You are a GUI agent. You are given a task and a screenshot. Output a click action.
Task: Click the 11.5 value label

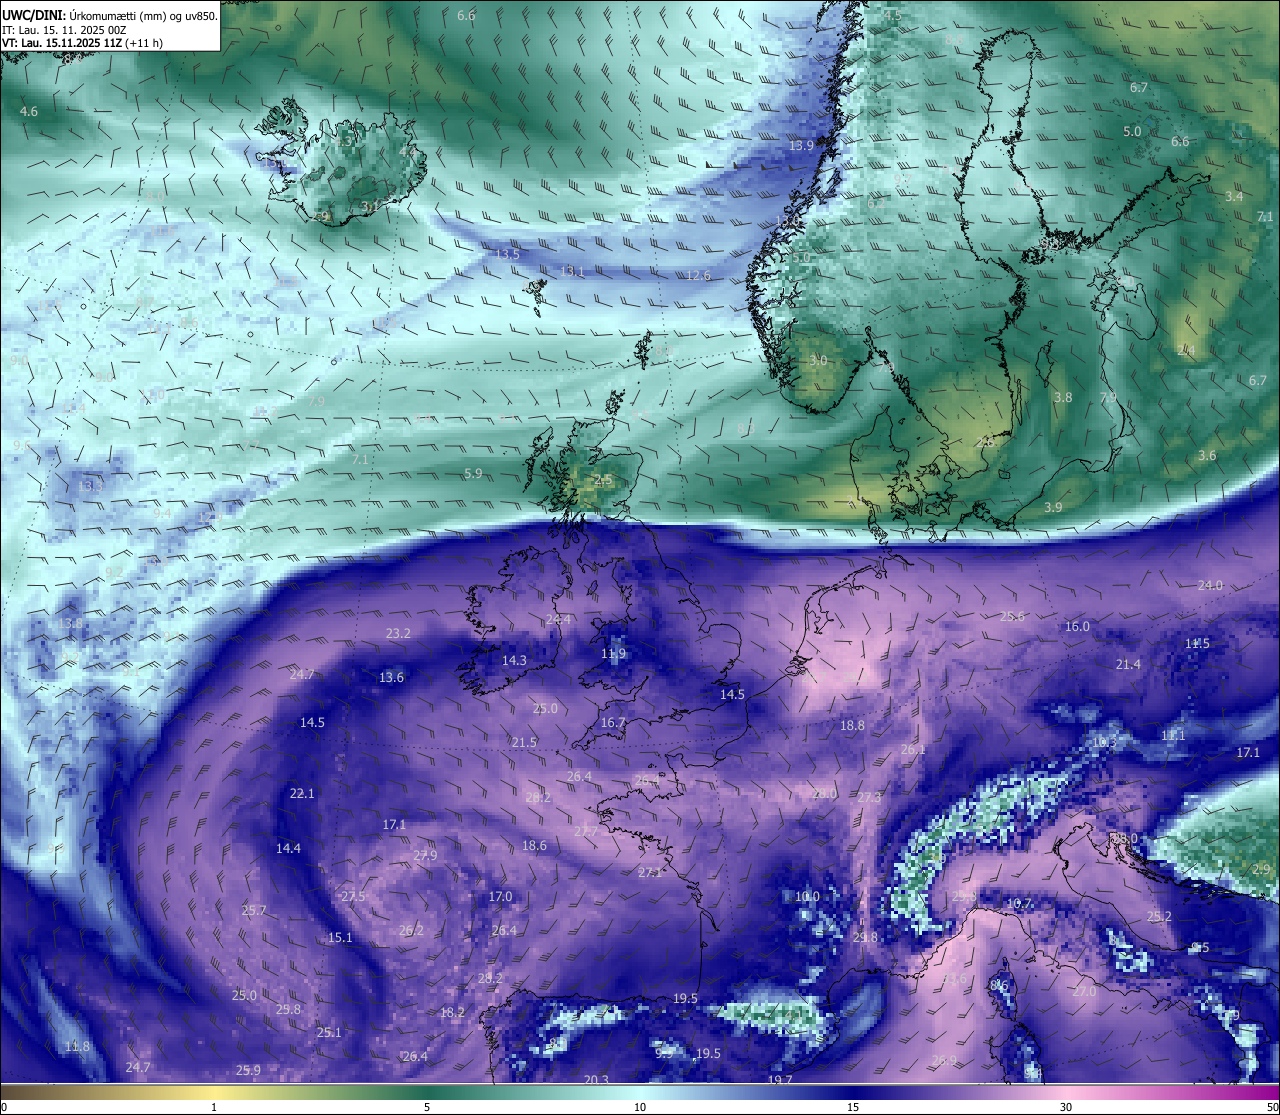[1197, 643]
